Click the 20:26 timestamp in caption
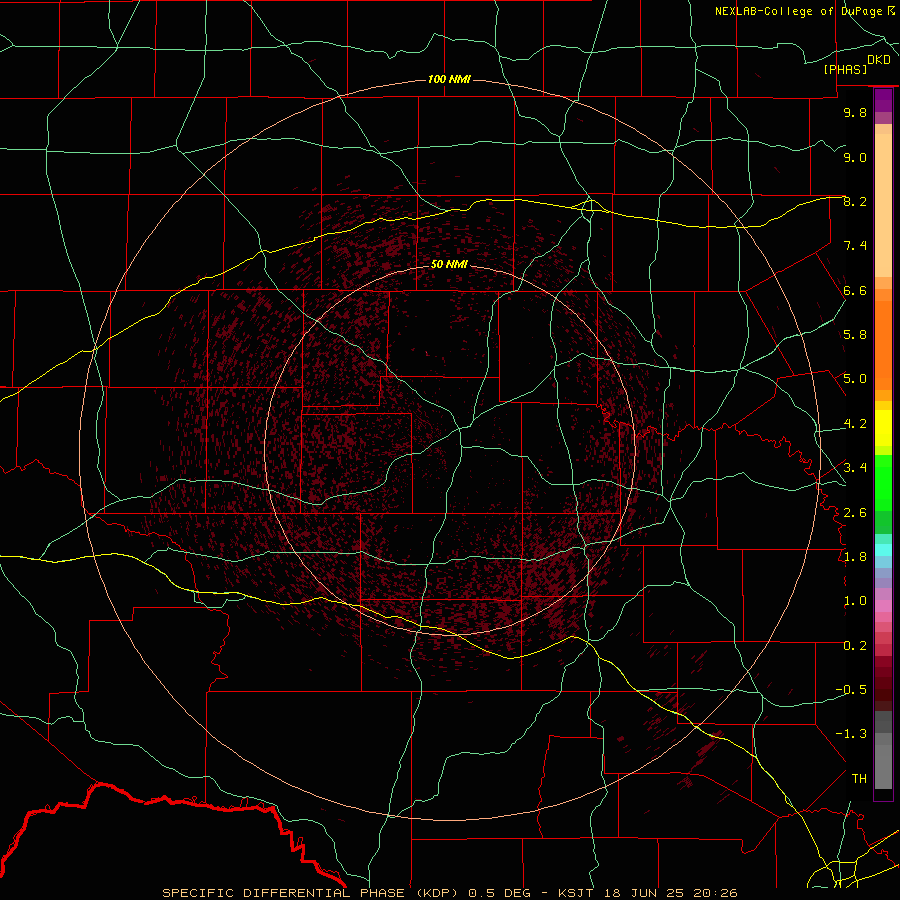900x900 pixels. (x=715, y=893)
